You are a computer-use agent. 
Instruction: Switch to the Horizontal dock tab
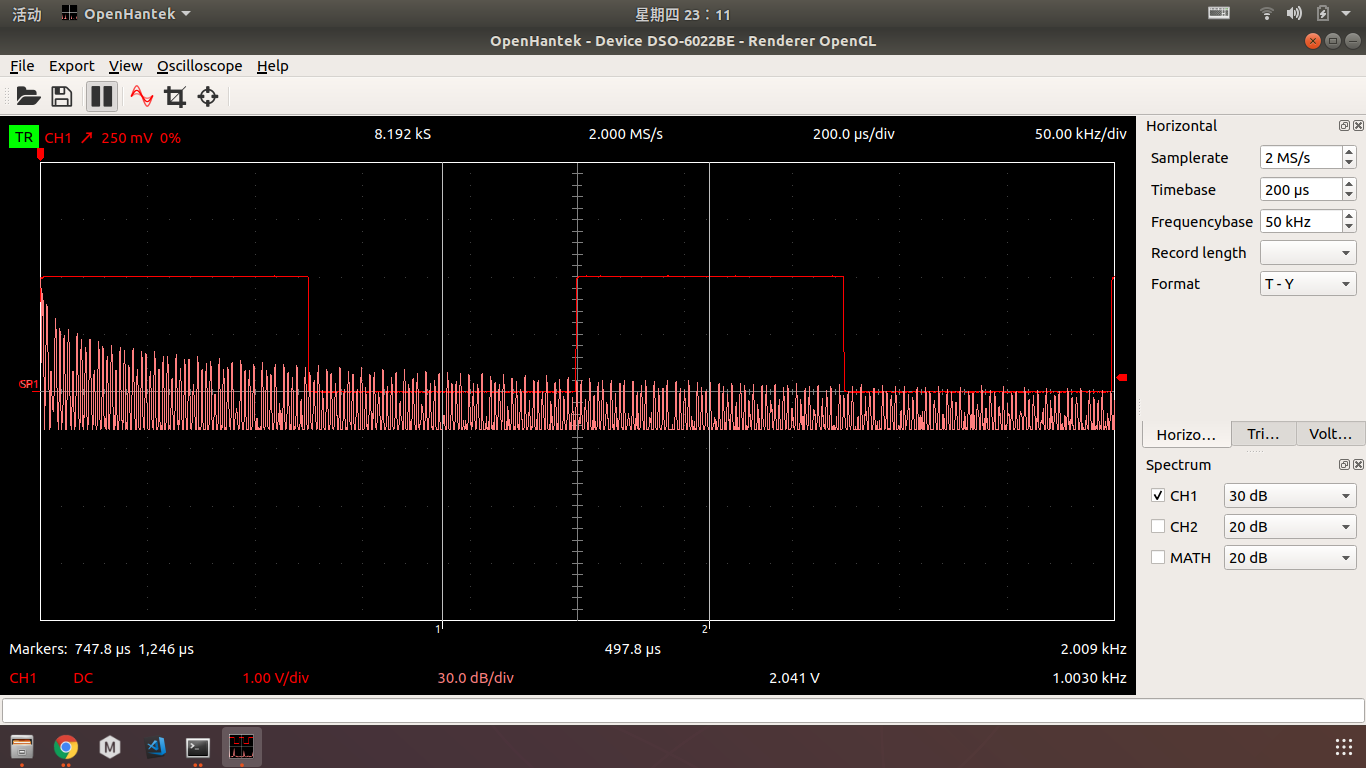[x=1186, y=434]
